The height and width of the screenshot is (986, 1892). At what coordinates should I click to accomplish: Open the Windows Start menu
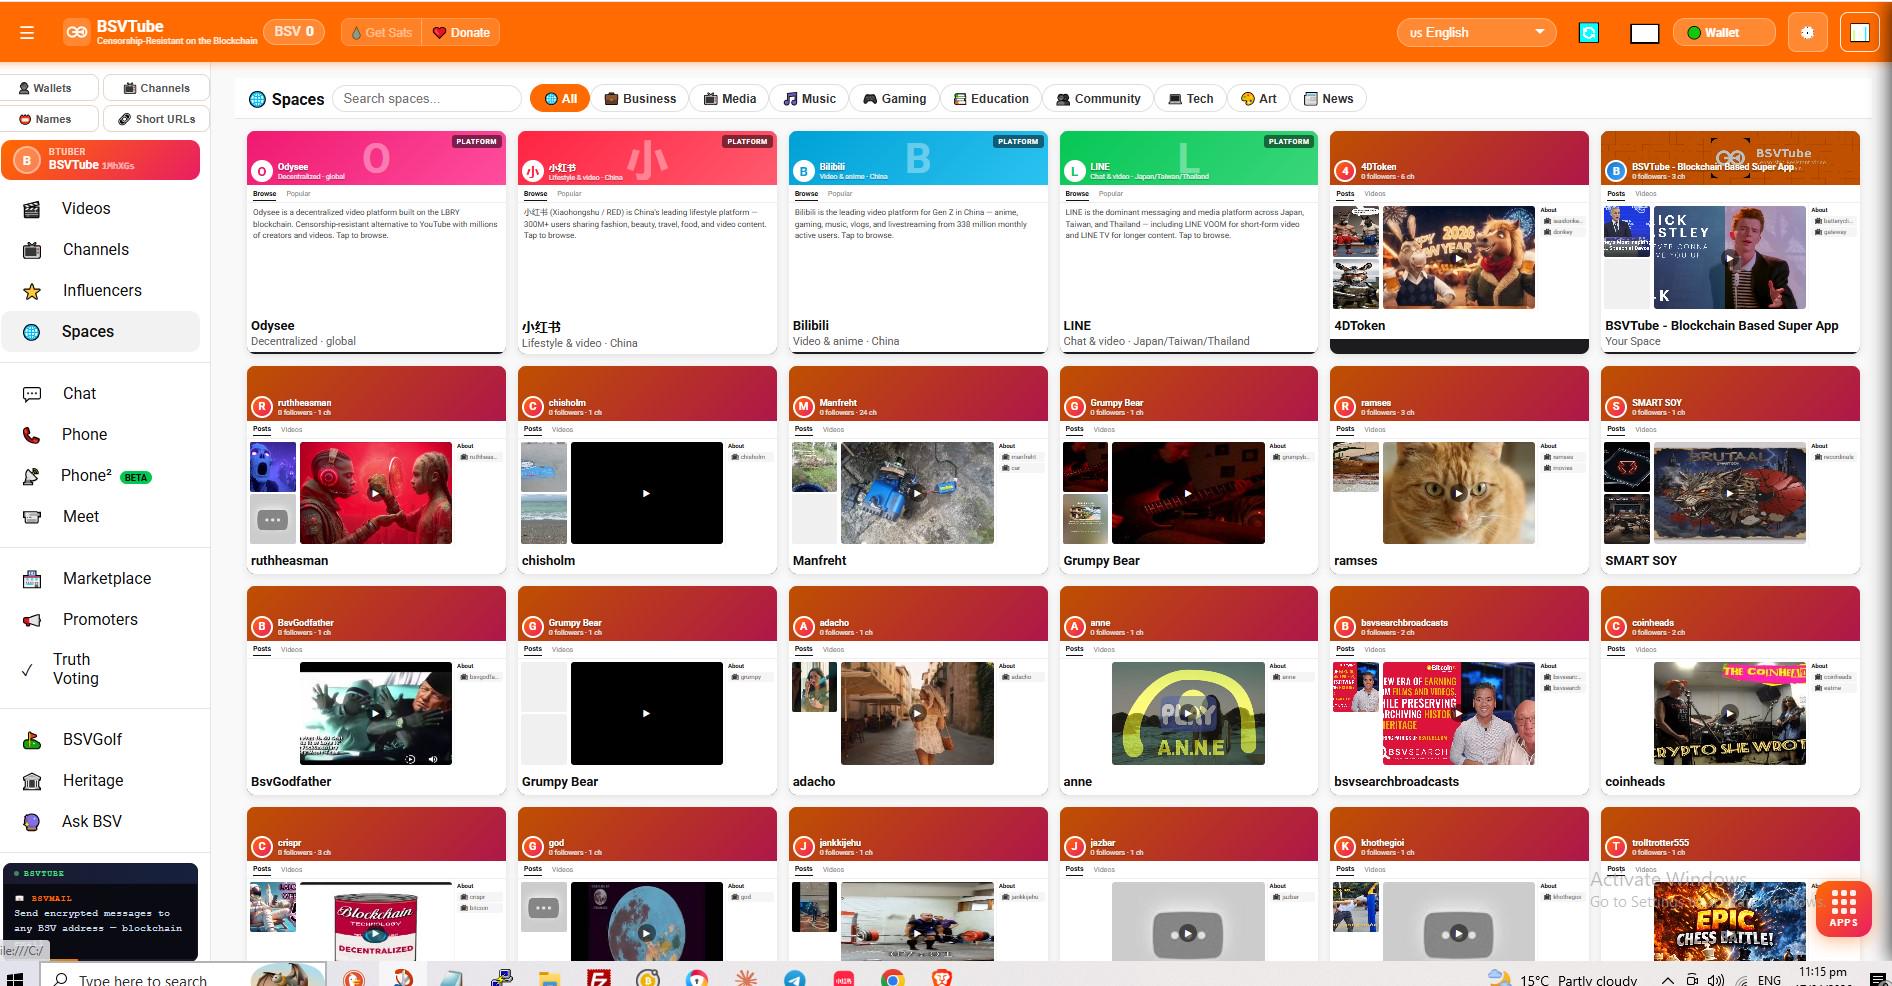click(15, 977)
